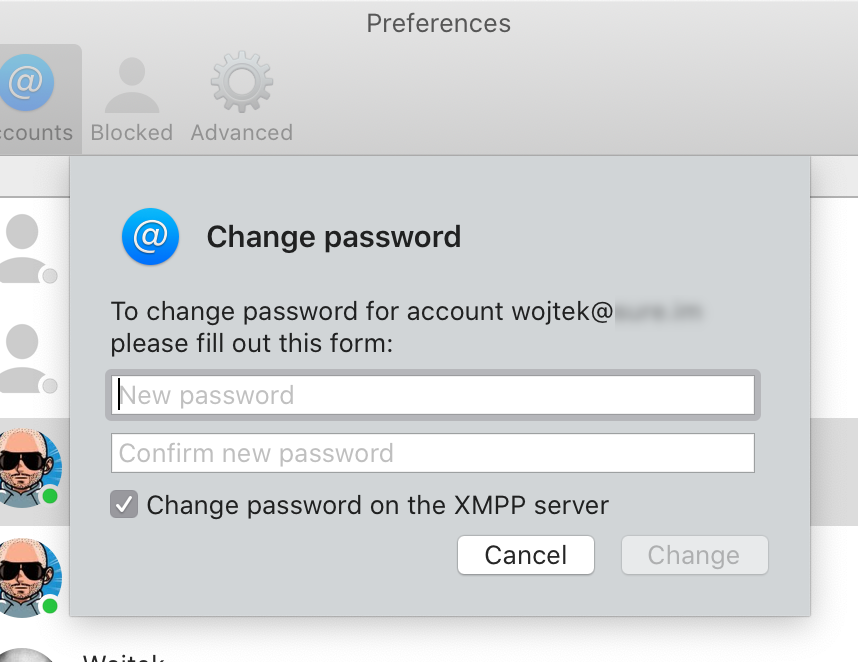Screen dimensions: 858x662
Task: Select the partially visible Wojtek account row
Action: coord(120,655)
